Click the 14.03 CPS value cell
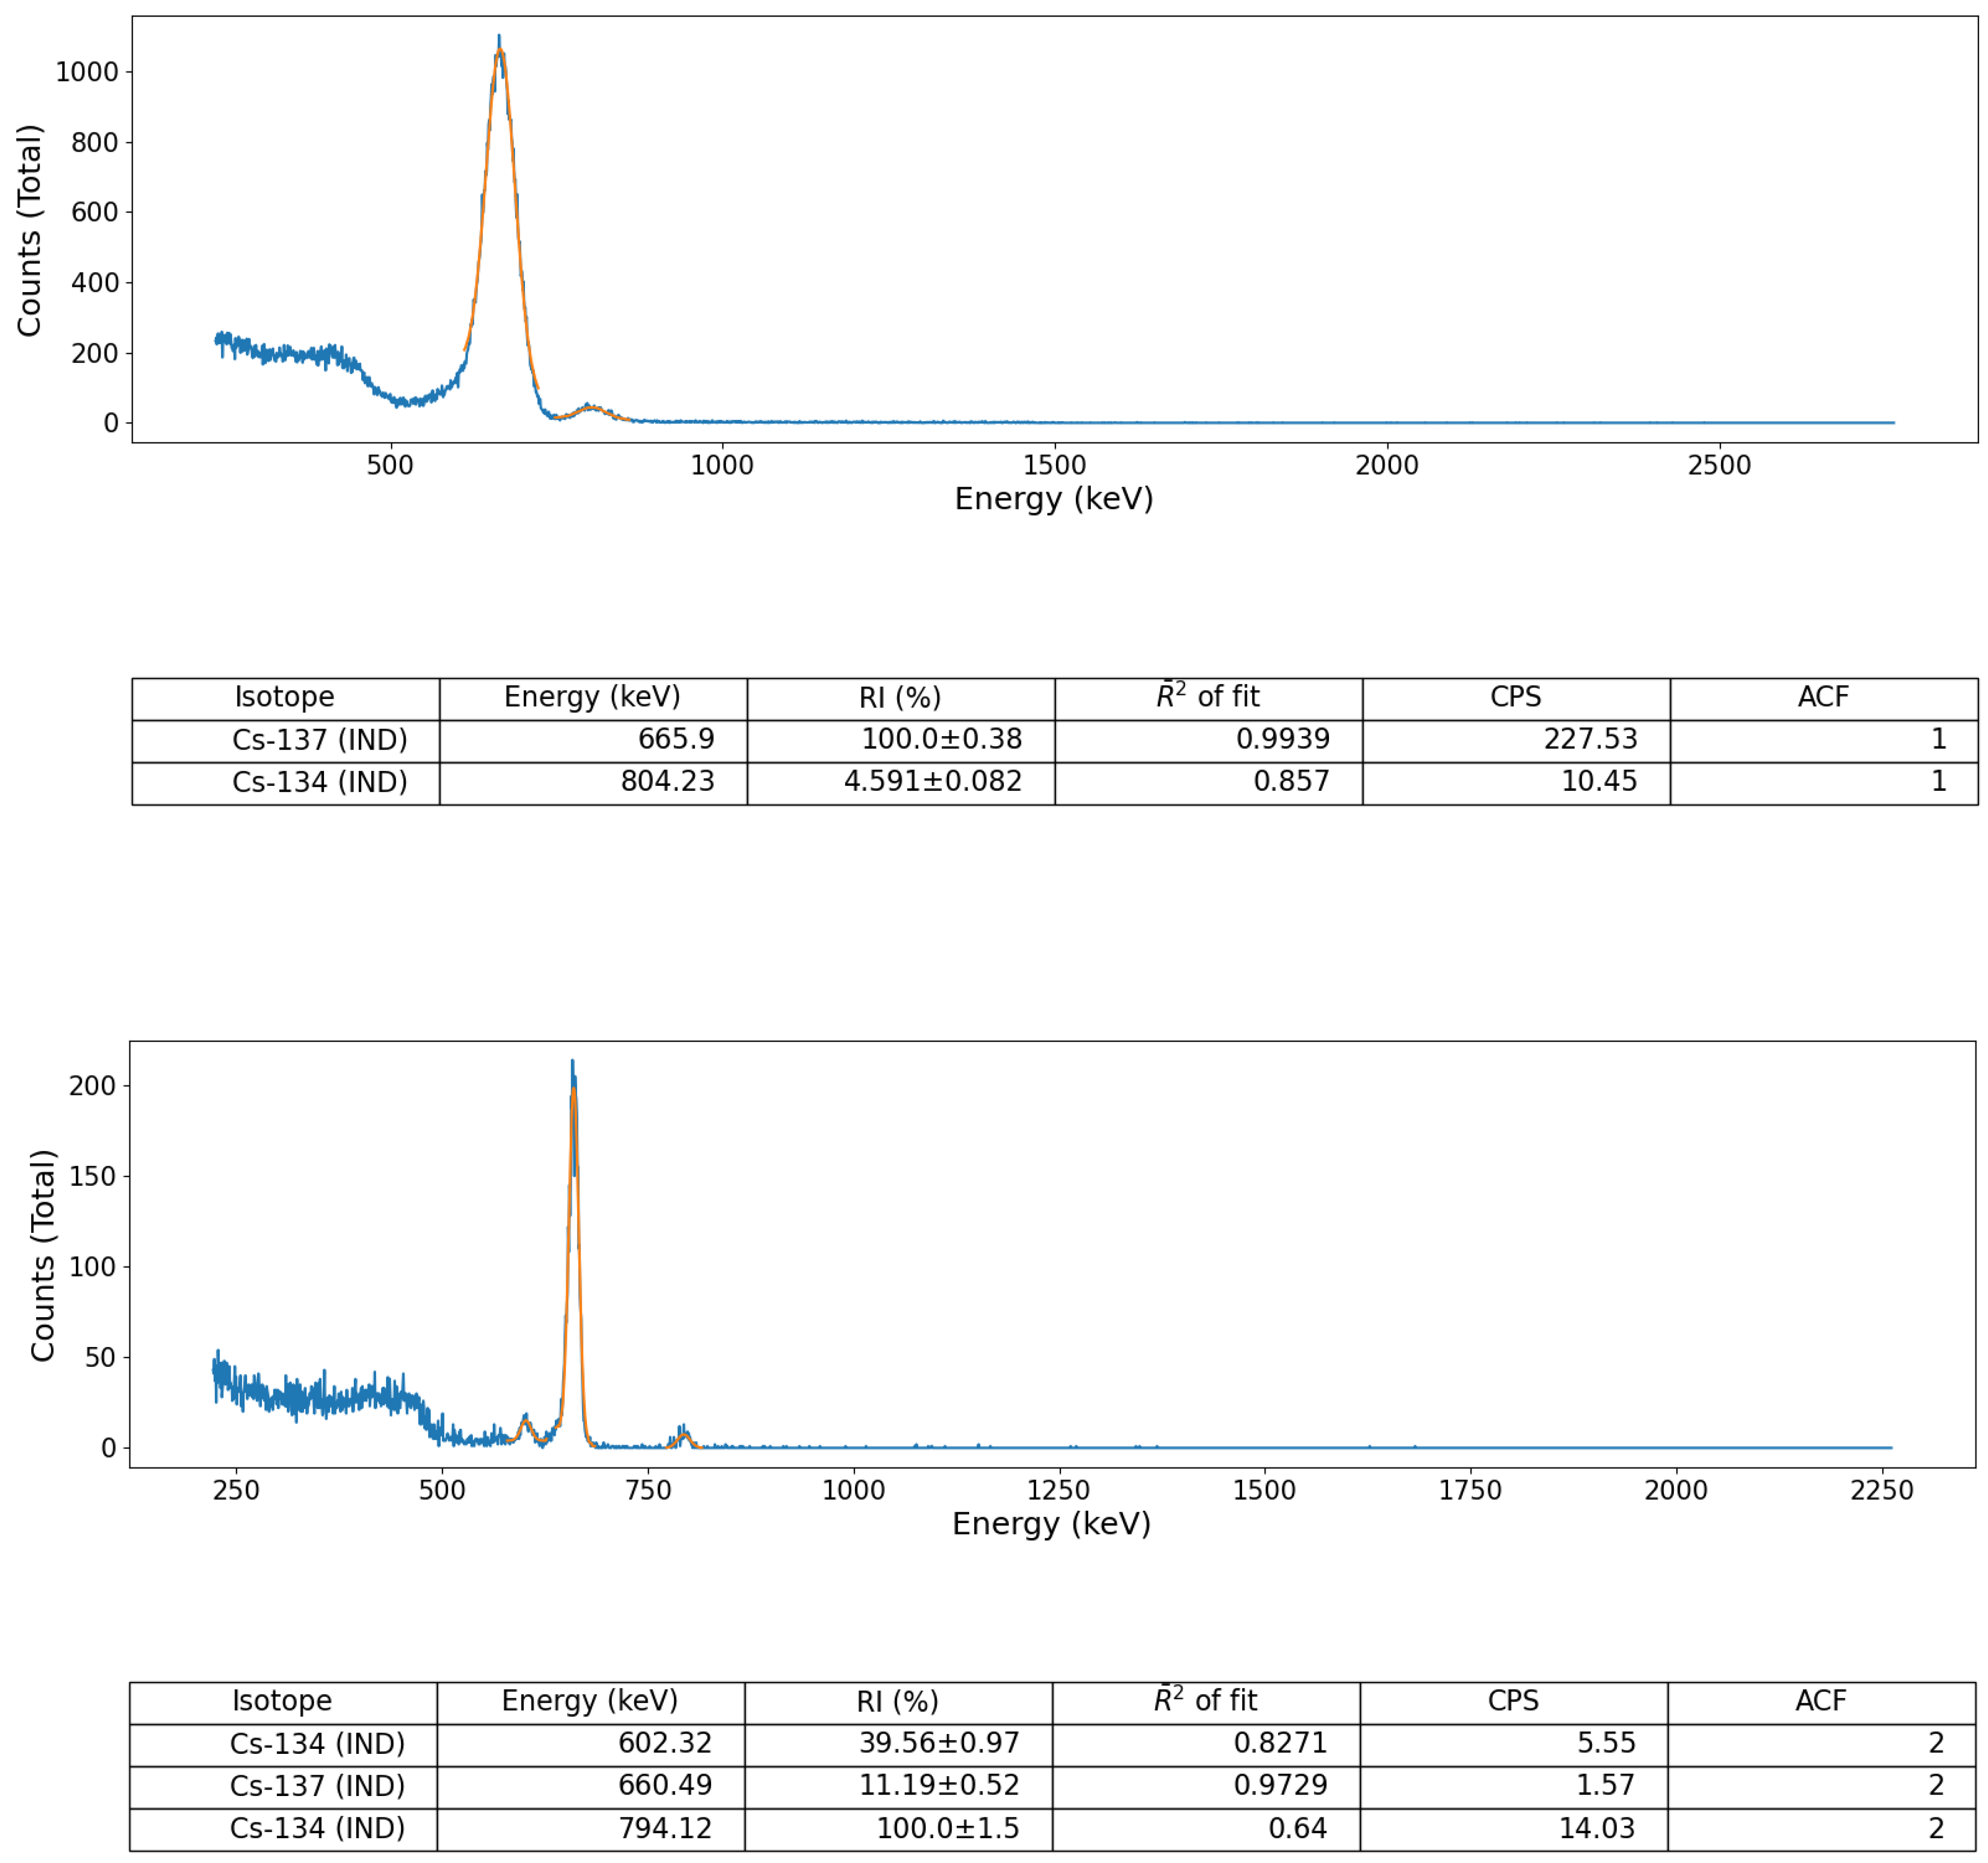This screenshot has width=1988, height=1863. point(1596,1828)
